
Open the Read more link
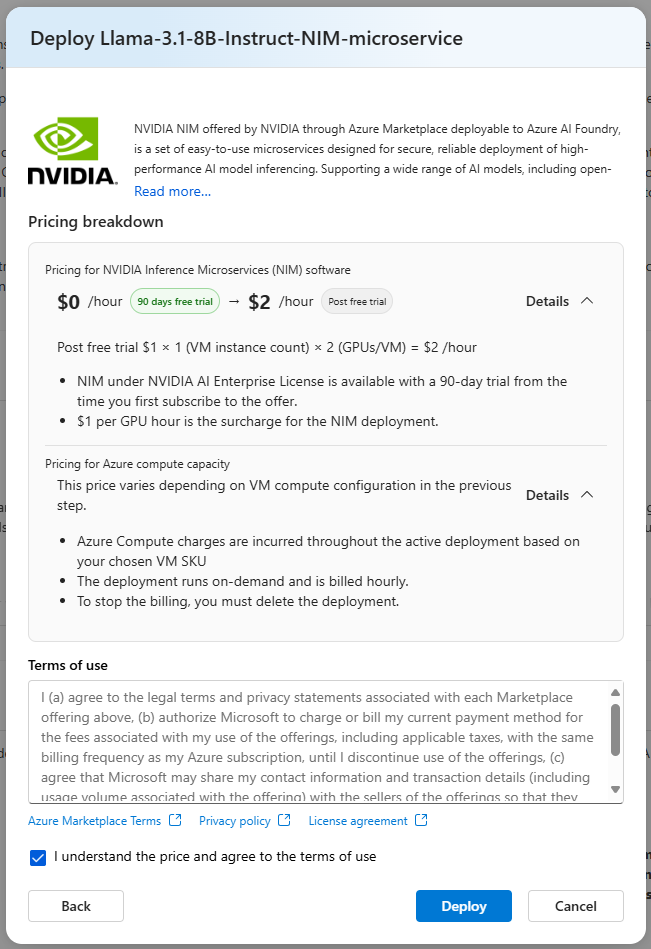pos(172,190)
